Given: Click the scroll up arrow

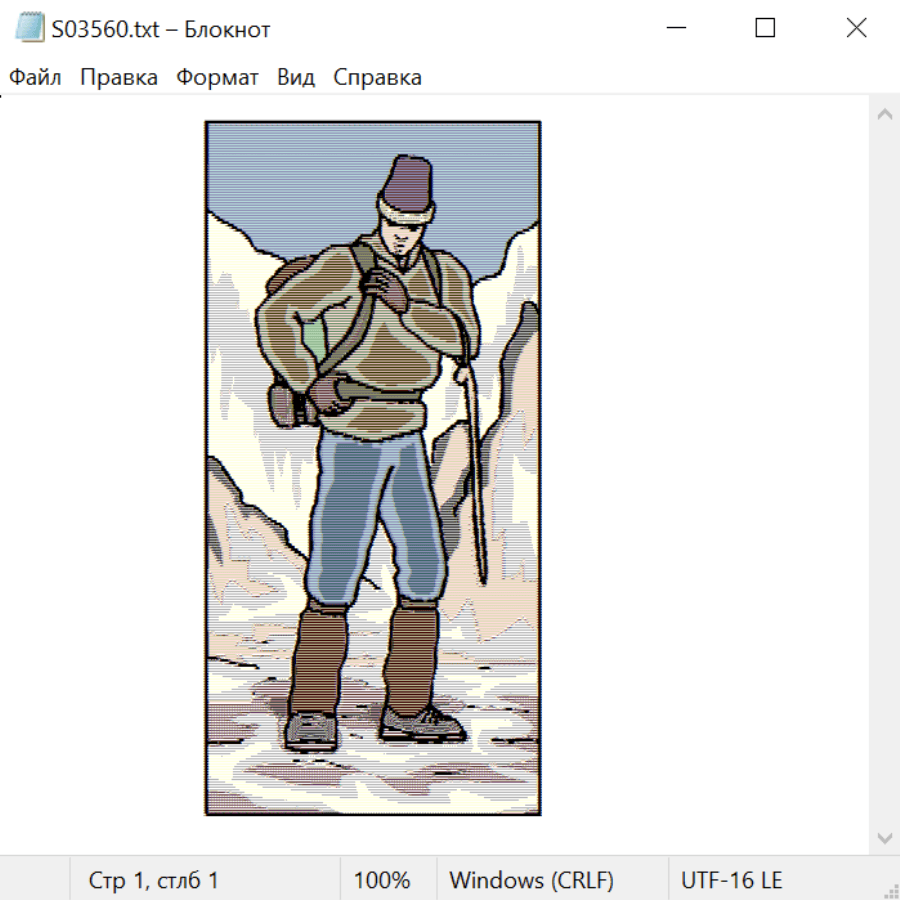Looking at the screenshot, I should click(x=884, y=114).
